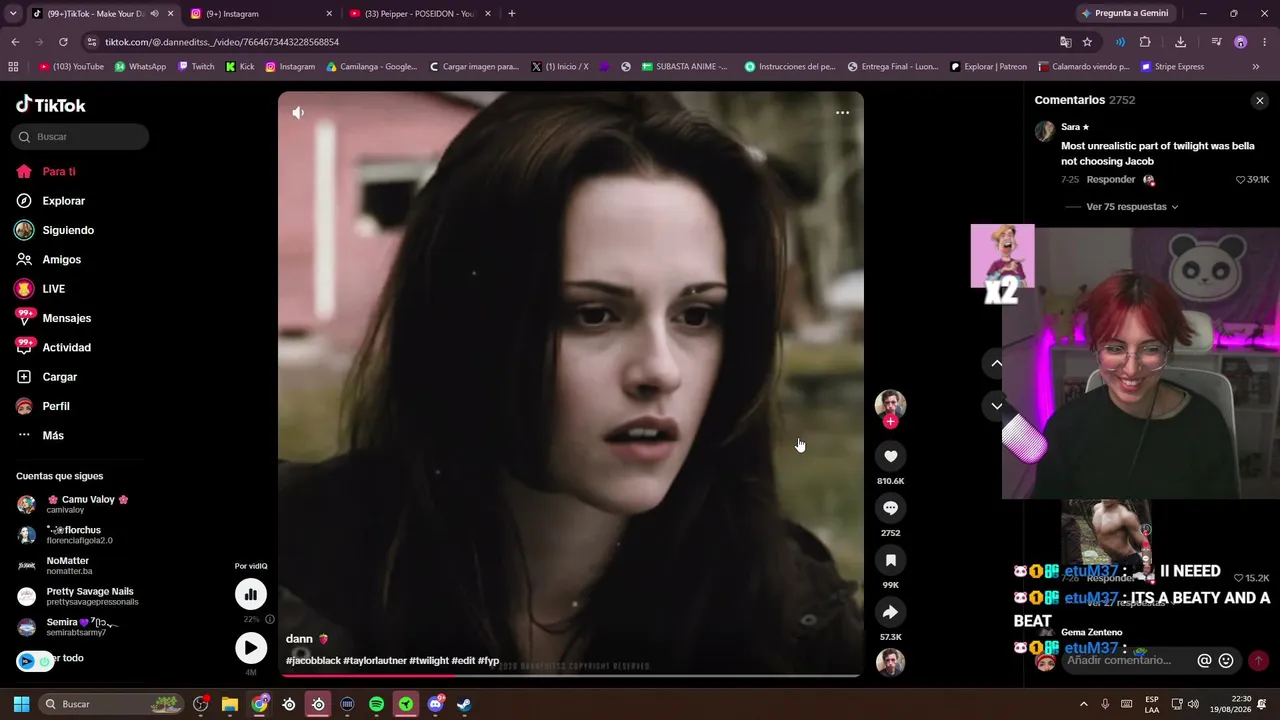The image size is (1280, 720).
Task: Open the browser Extensions puzzle icon
Action: pos(1145,42)
